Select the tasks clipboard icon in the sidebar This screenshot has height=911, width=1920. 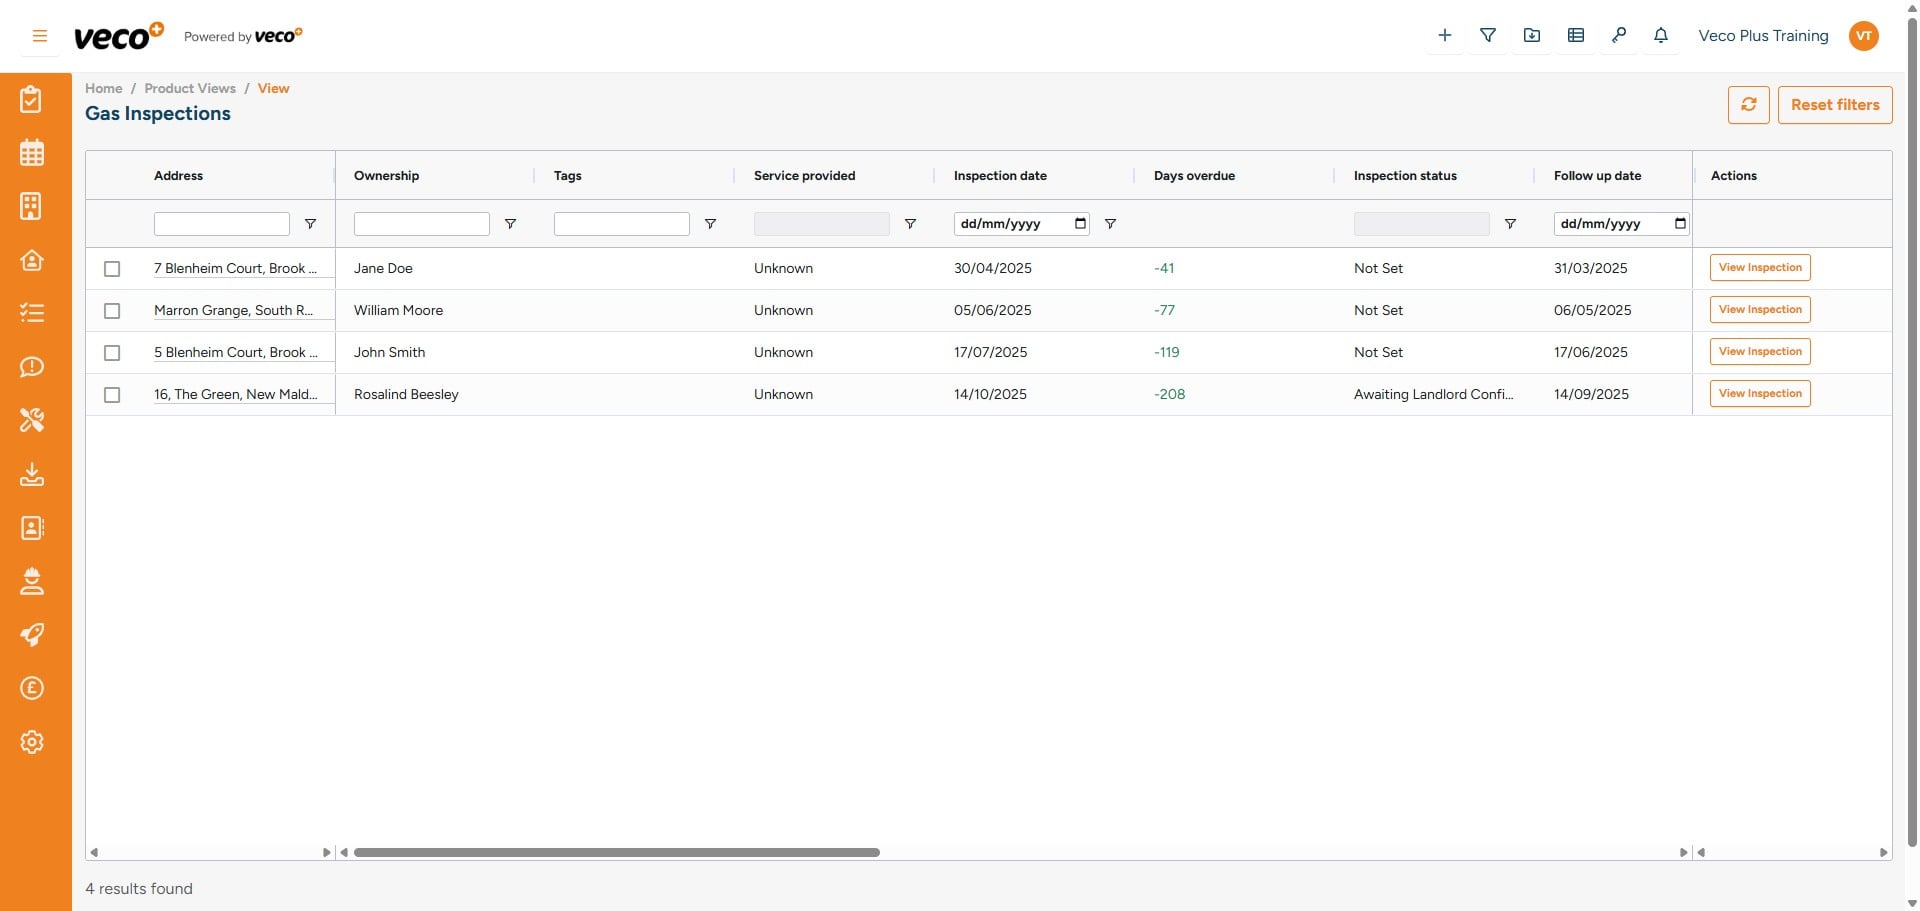point(33,99)
